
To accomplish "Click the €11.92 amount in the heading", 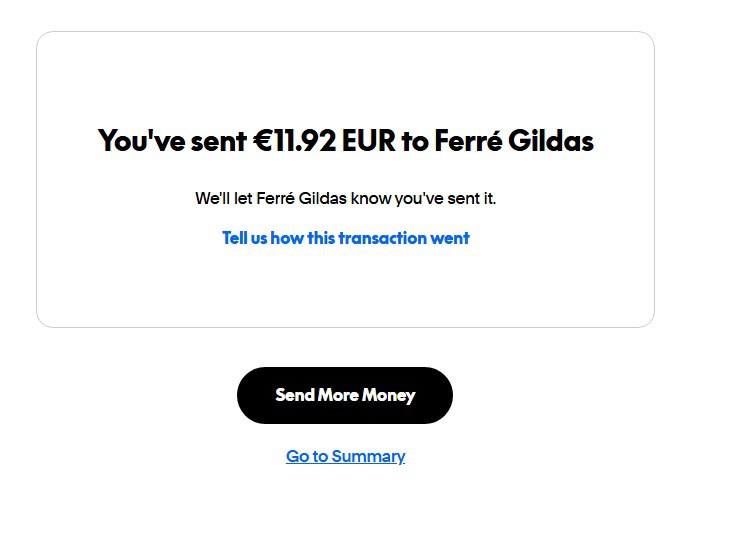I will 293,141.
